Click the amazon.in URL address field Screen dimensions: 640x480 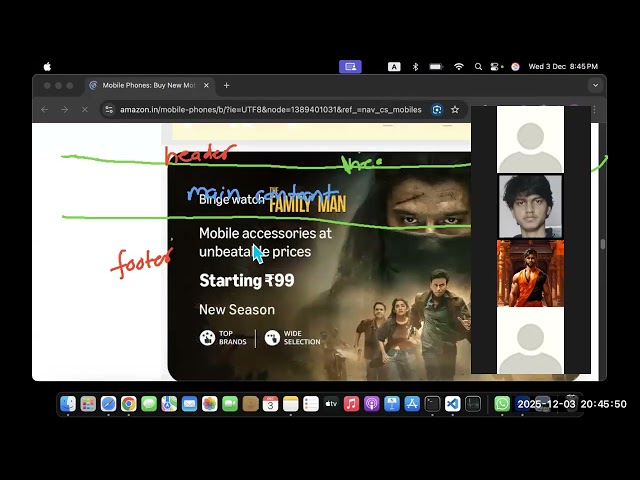coord(271,109)
